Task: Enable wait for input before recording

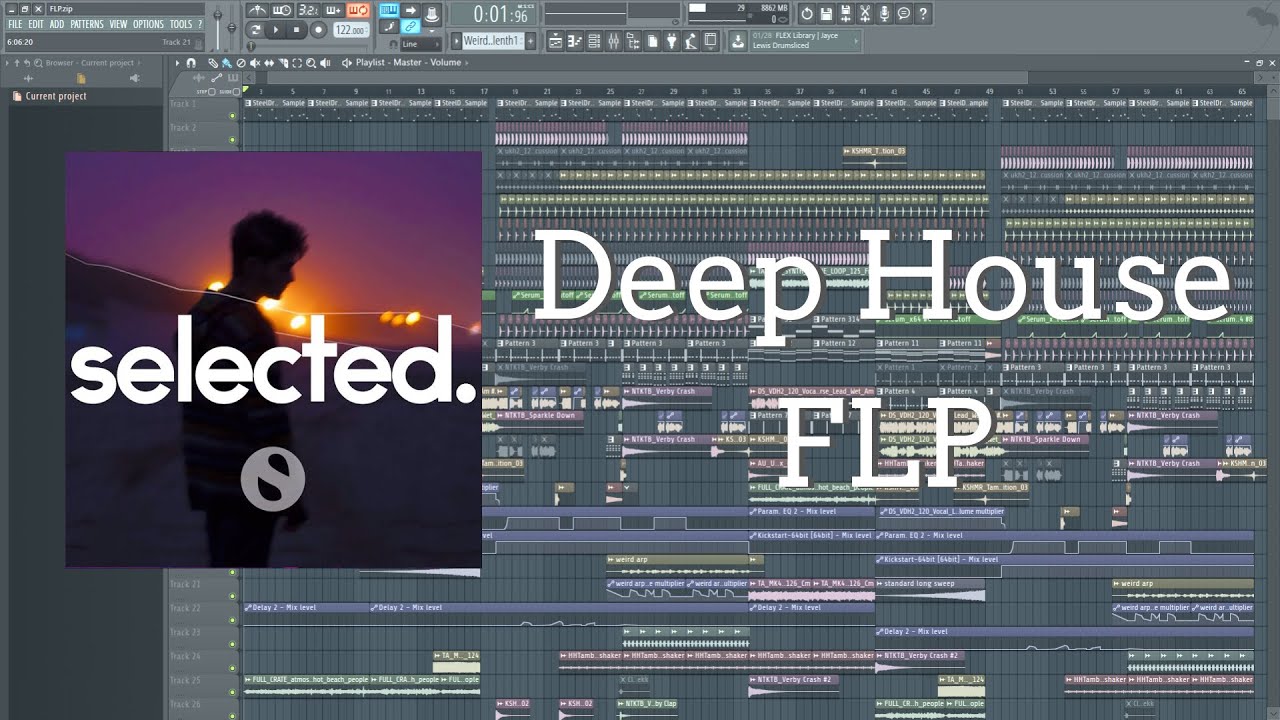Action: (282, 11)
